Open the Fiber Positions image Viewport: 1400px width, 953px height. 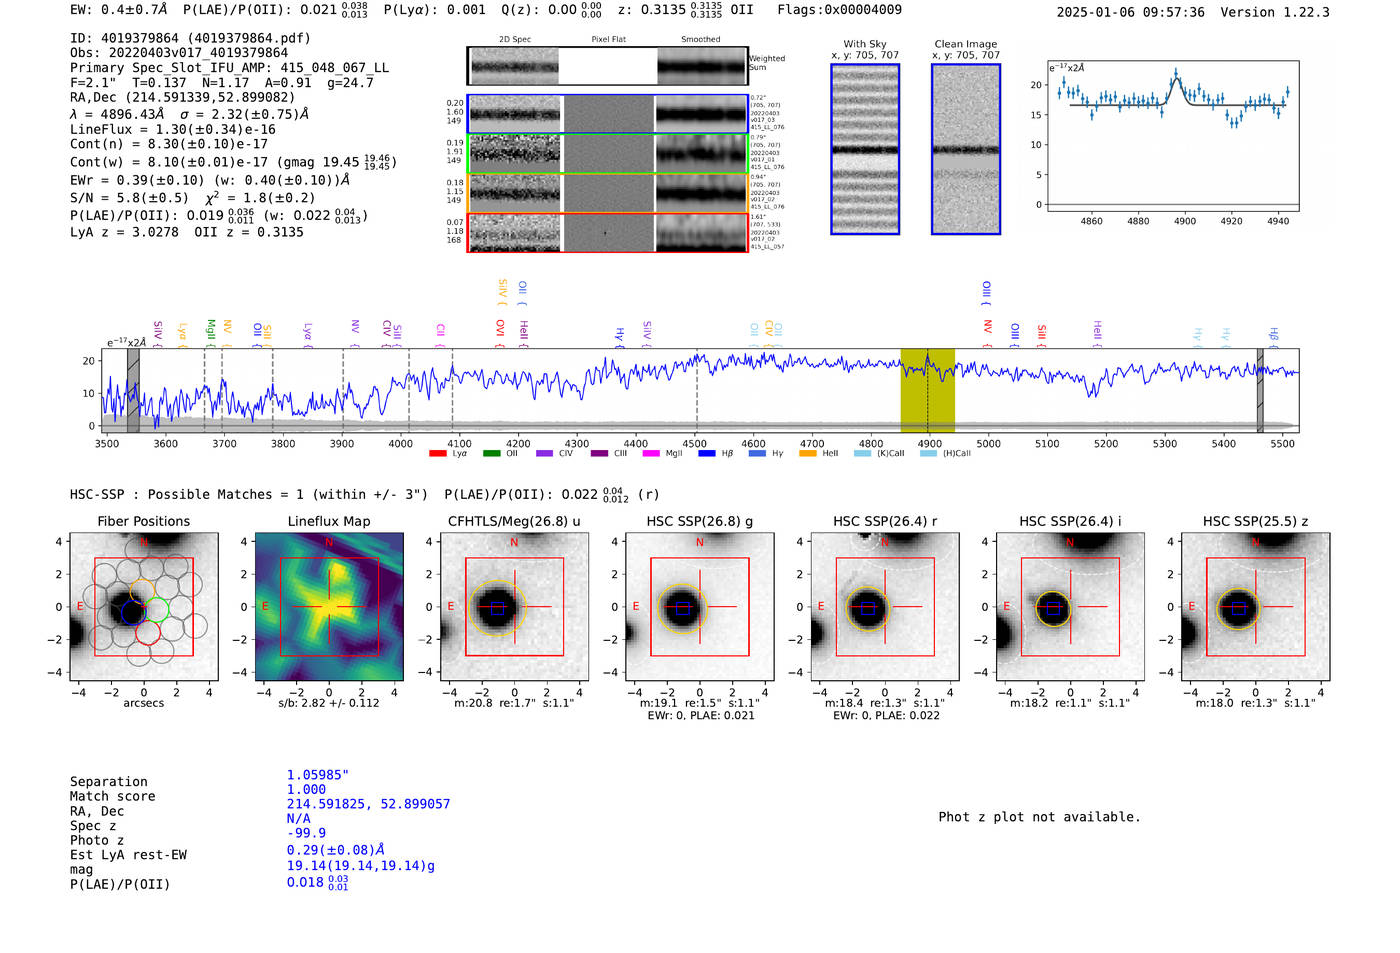point(144,607)
